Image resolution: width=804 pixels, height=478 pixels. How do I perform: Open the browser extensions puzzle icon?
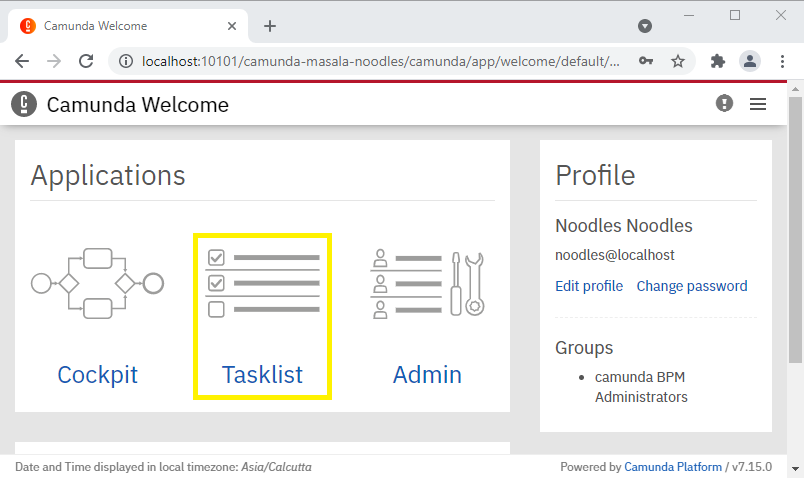pos(718,62)
